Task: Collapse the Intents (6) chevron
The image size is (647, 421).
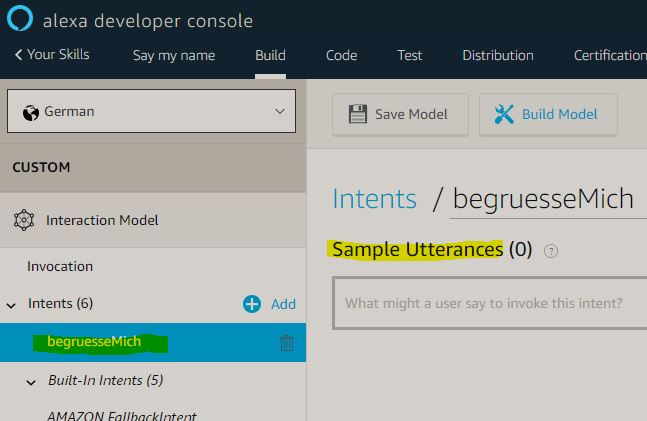Action: tap(12, 304)
